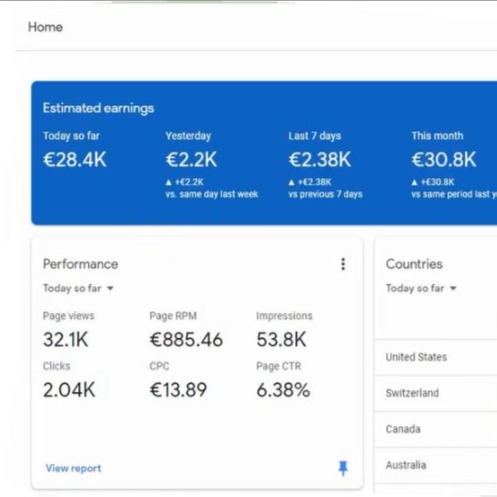Open the Countries 'Today so far' dropdown

click(x=421, y=288)
